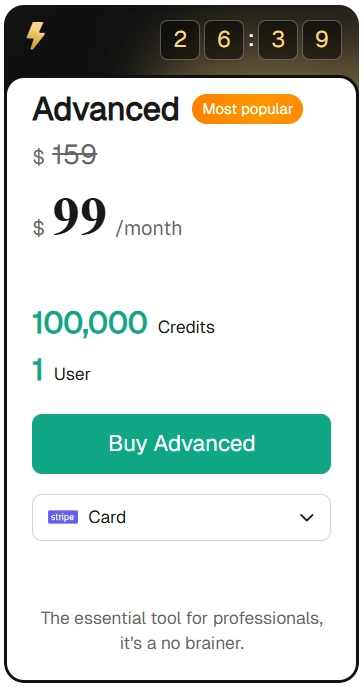
Task: Click the Stripe logo badge
Action: (x=63, y=517)
